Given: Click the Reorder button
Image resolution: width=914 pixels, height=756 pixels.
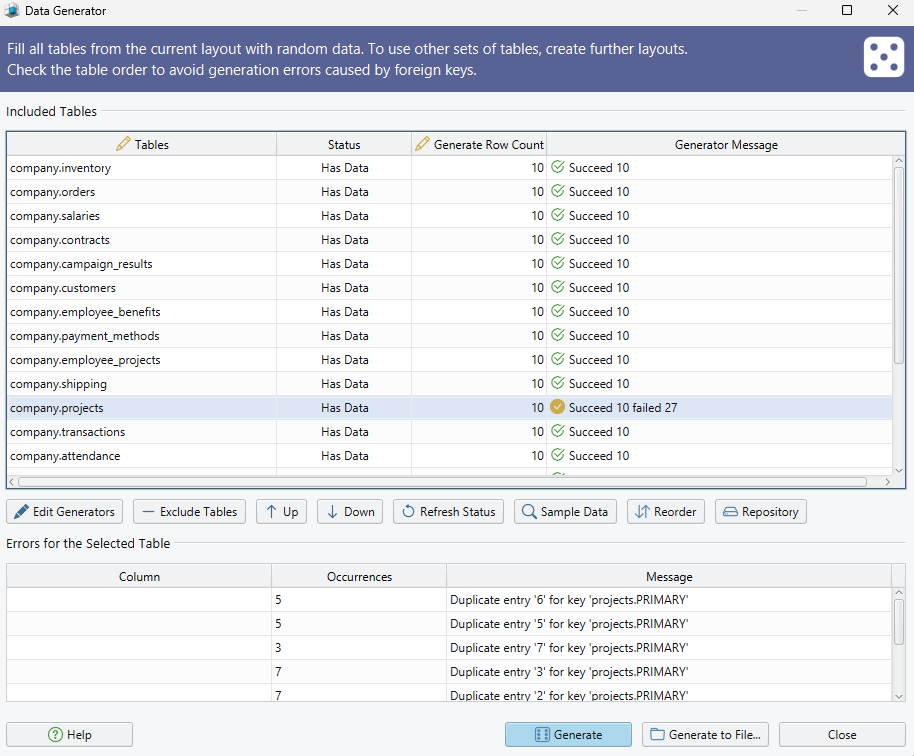Looking at the screenshot, I should [x=666, y=512].
